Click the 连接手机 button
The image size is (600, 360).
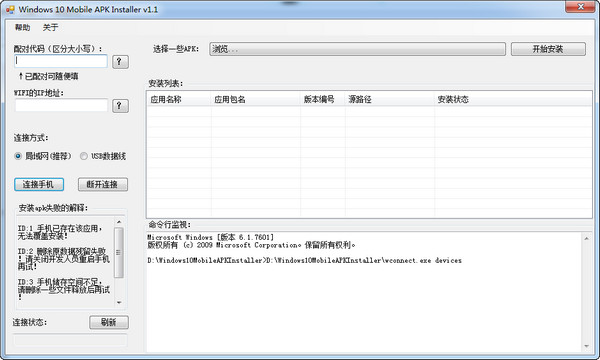[39, 184]
